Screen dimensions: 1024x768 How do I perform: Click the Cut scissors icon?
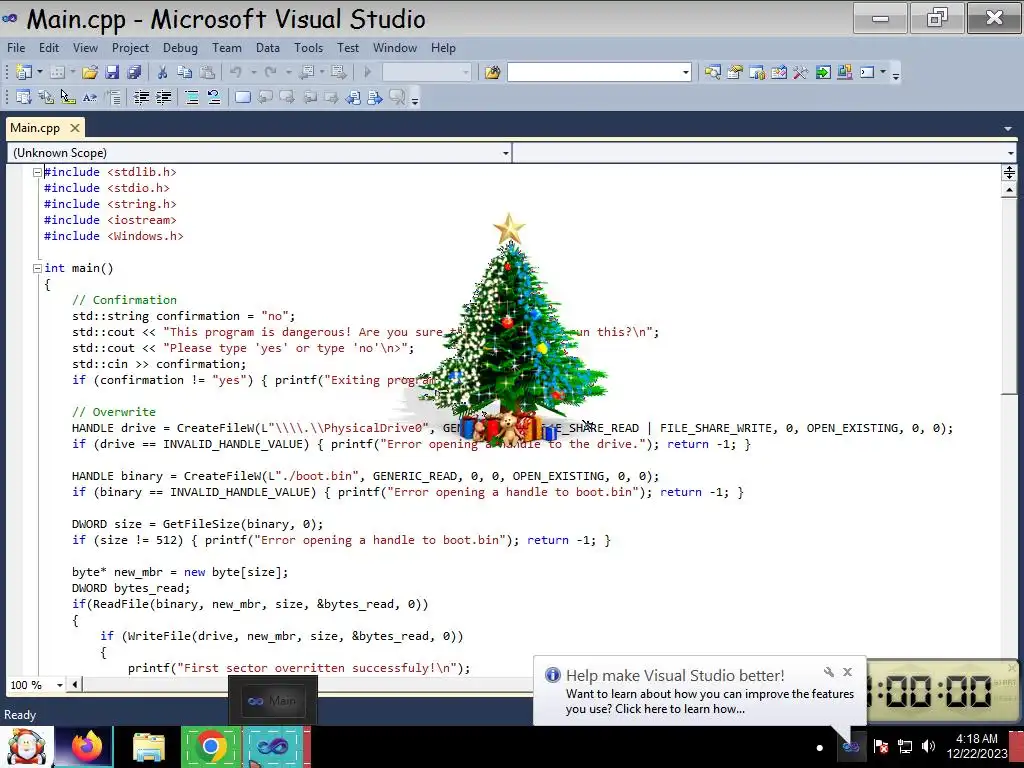pyautogui.click(x=162, y=72)
